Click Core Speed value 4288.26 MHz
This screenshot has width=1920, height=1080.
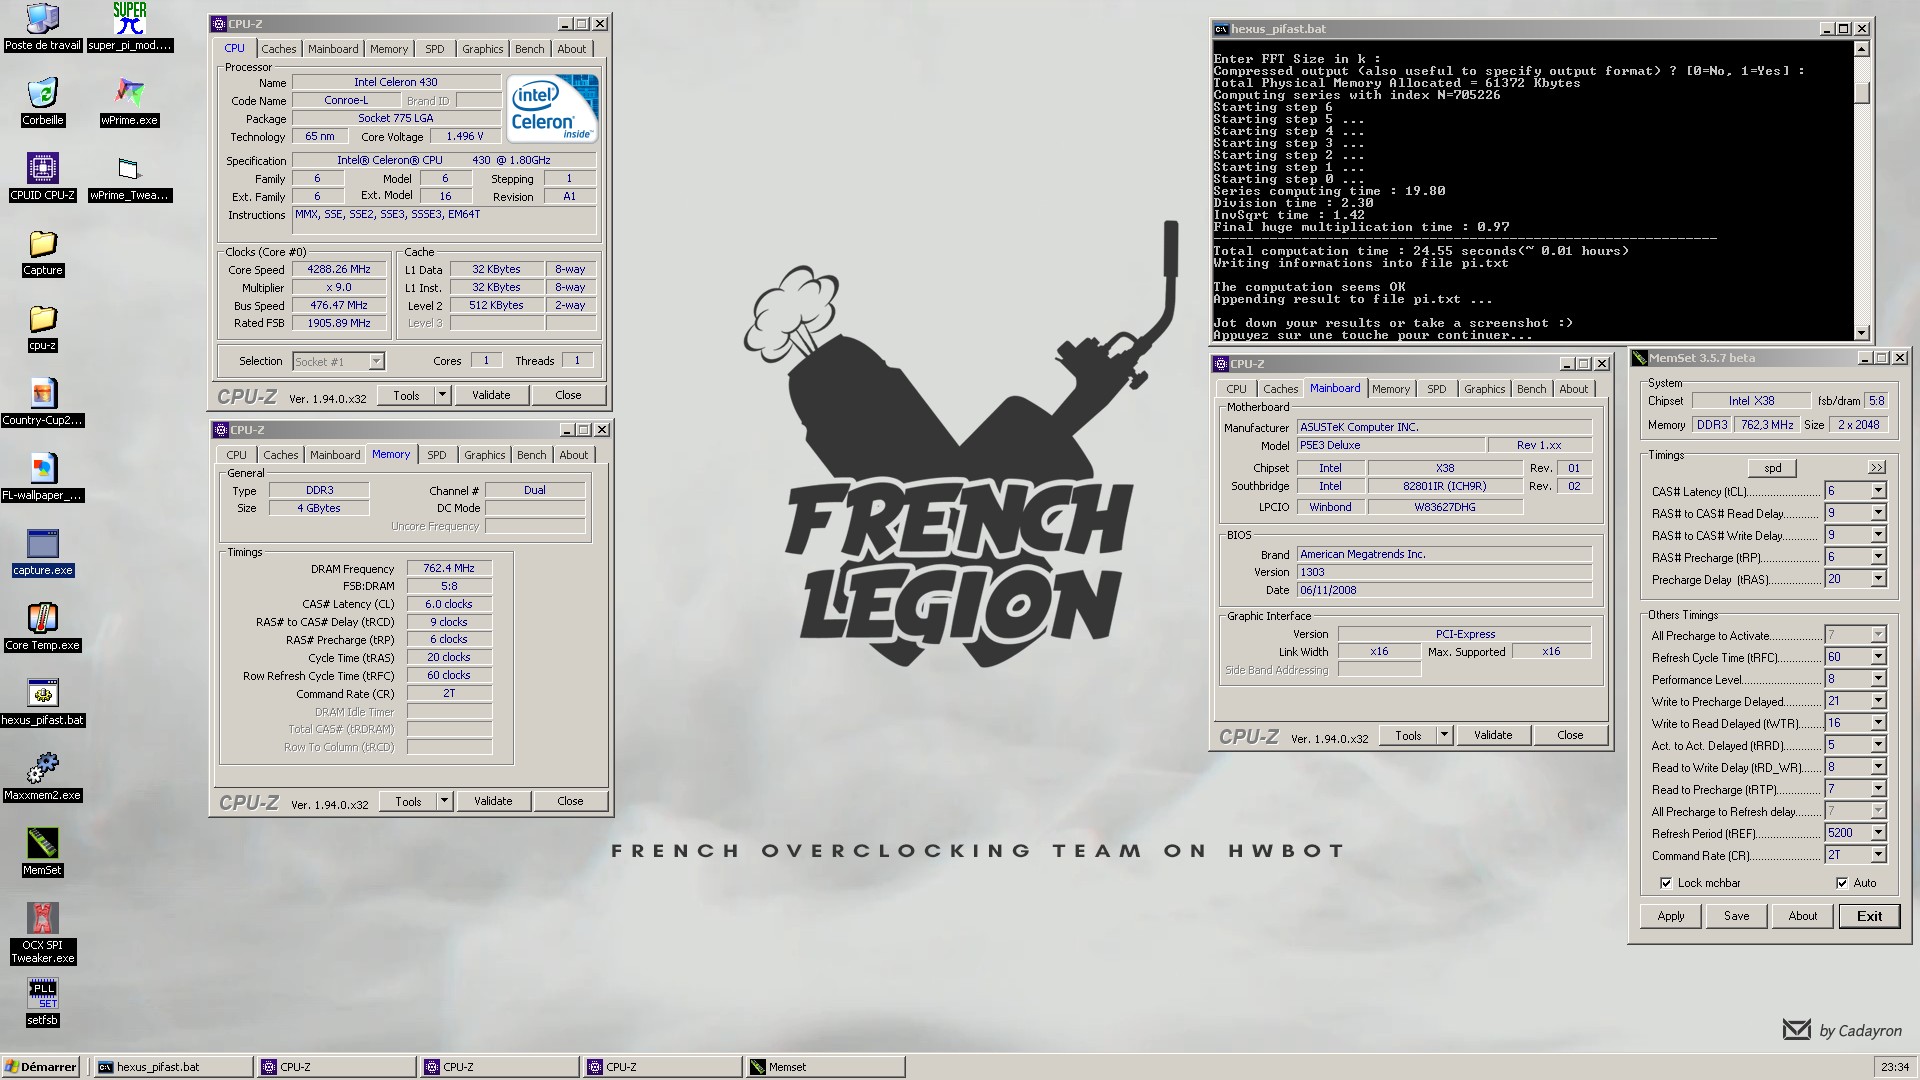click(x=340, y=269)
